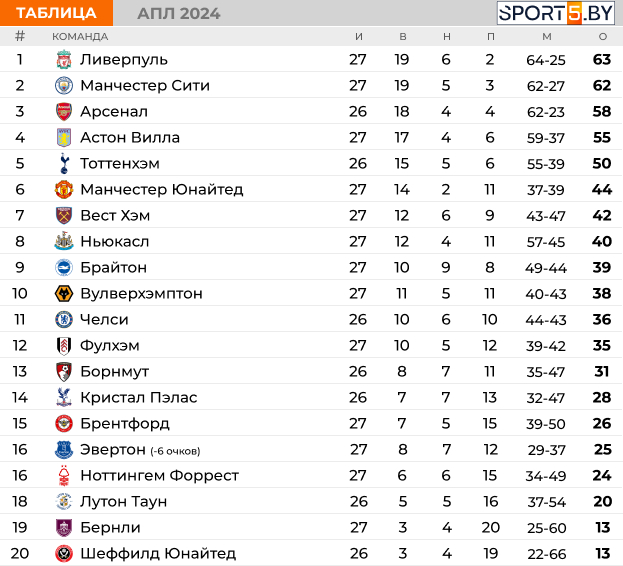Click the Everton club crest icon
The width and height of the screenshot is (623, 566).
point(64,450)
